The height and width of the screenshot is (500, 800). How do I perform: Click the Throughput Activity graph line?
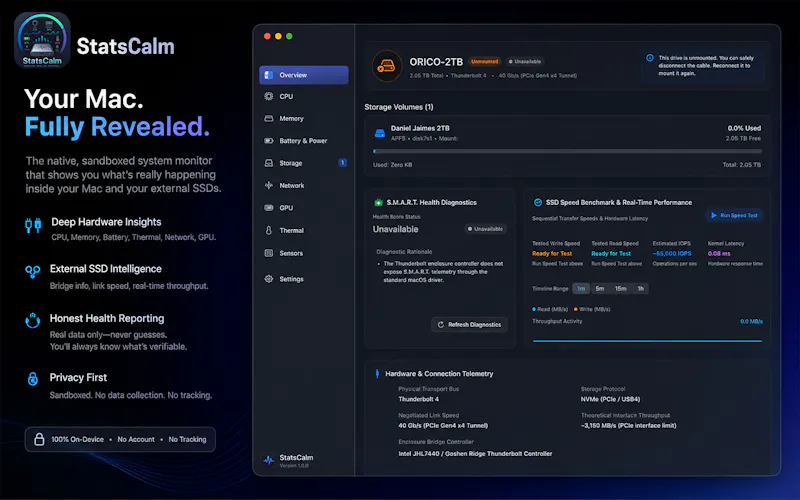pyautogui.click(x=647, y=341)
